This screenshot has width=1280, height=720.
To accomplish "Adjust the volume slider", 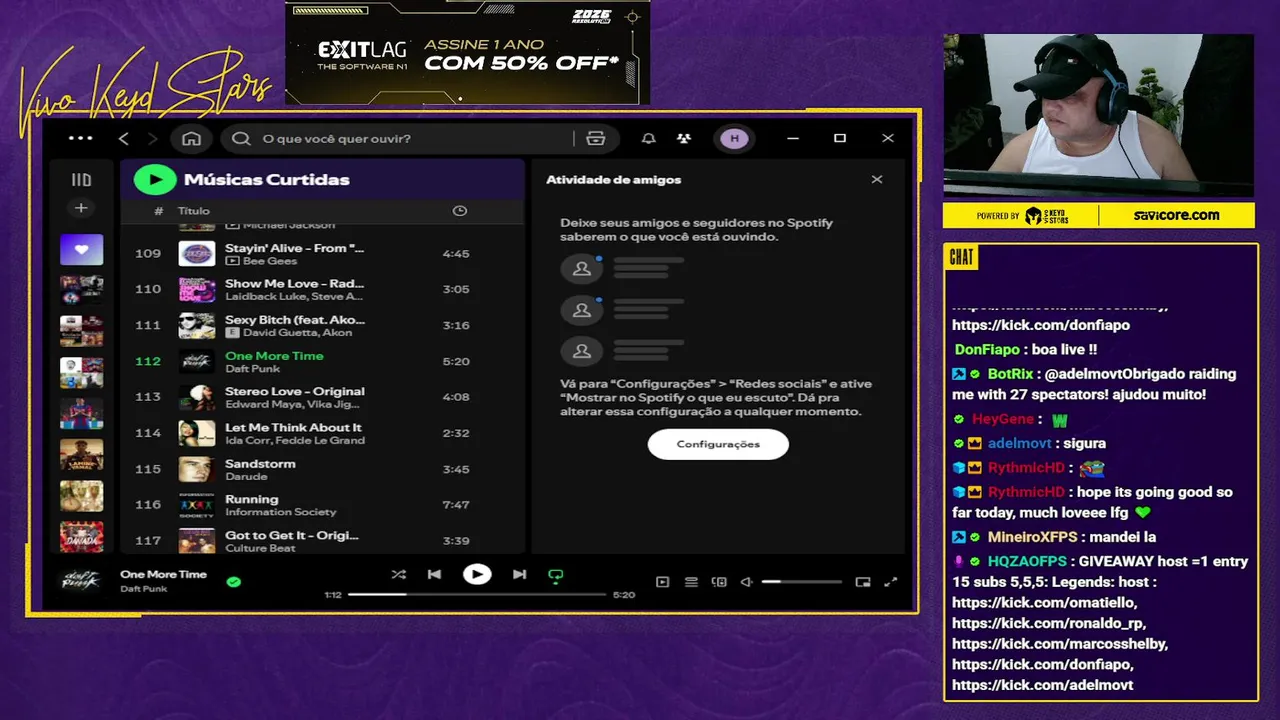I will coord(802,582).
